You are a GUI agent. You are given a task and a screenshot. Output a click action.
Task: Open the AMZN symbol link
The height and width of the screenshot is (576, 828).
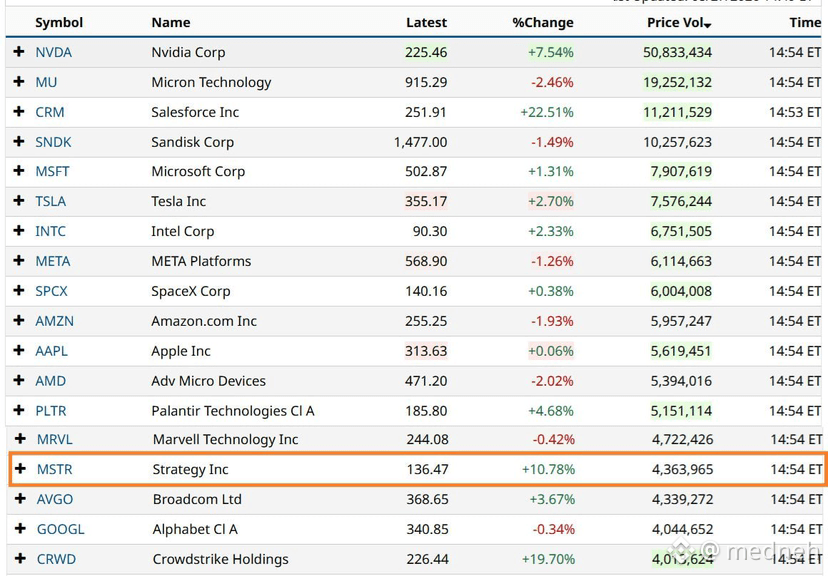point(54,321)
